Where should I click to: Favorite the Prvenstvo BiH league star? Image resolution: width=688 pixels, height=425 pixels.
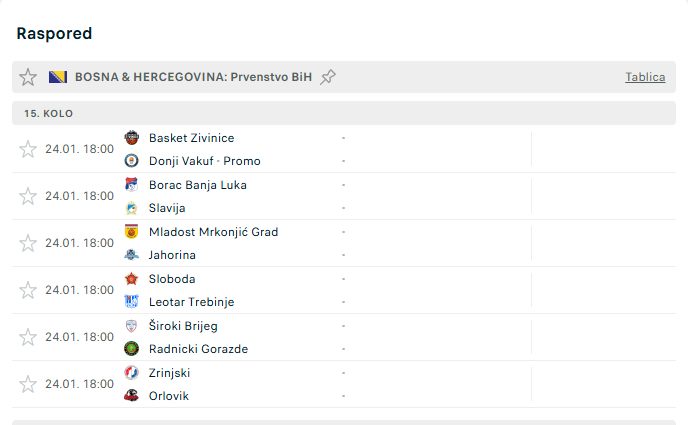pyautogui.click(x=28, y=77)
